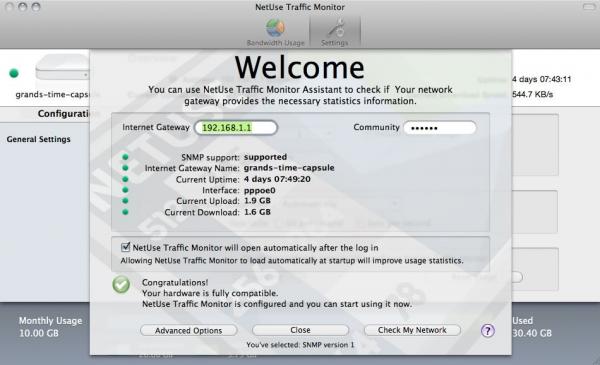Click the green device status dot beside Time Capsule
The width and height of the screenshot is (600, 365).
(14, 73)
